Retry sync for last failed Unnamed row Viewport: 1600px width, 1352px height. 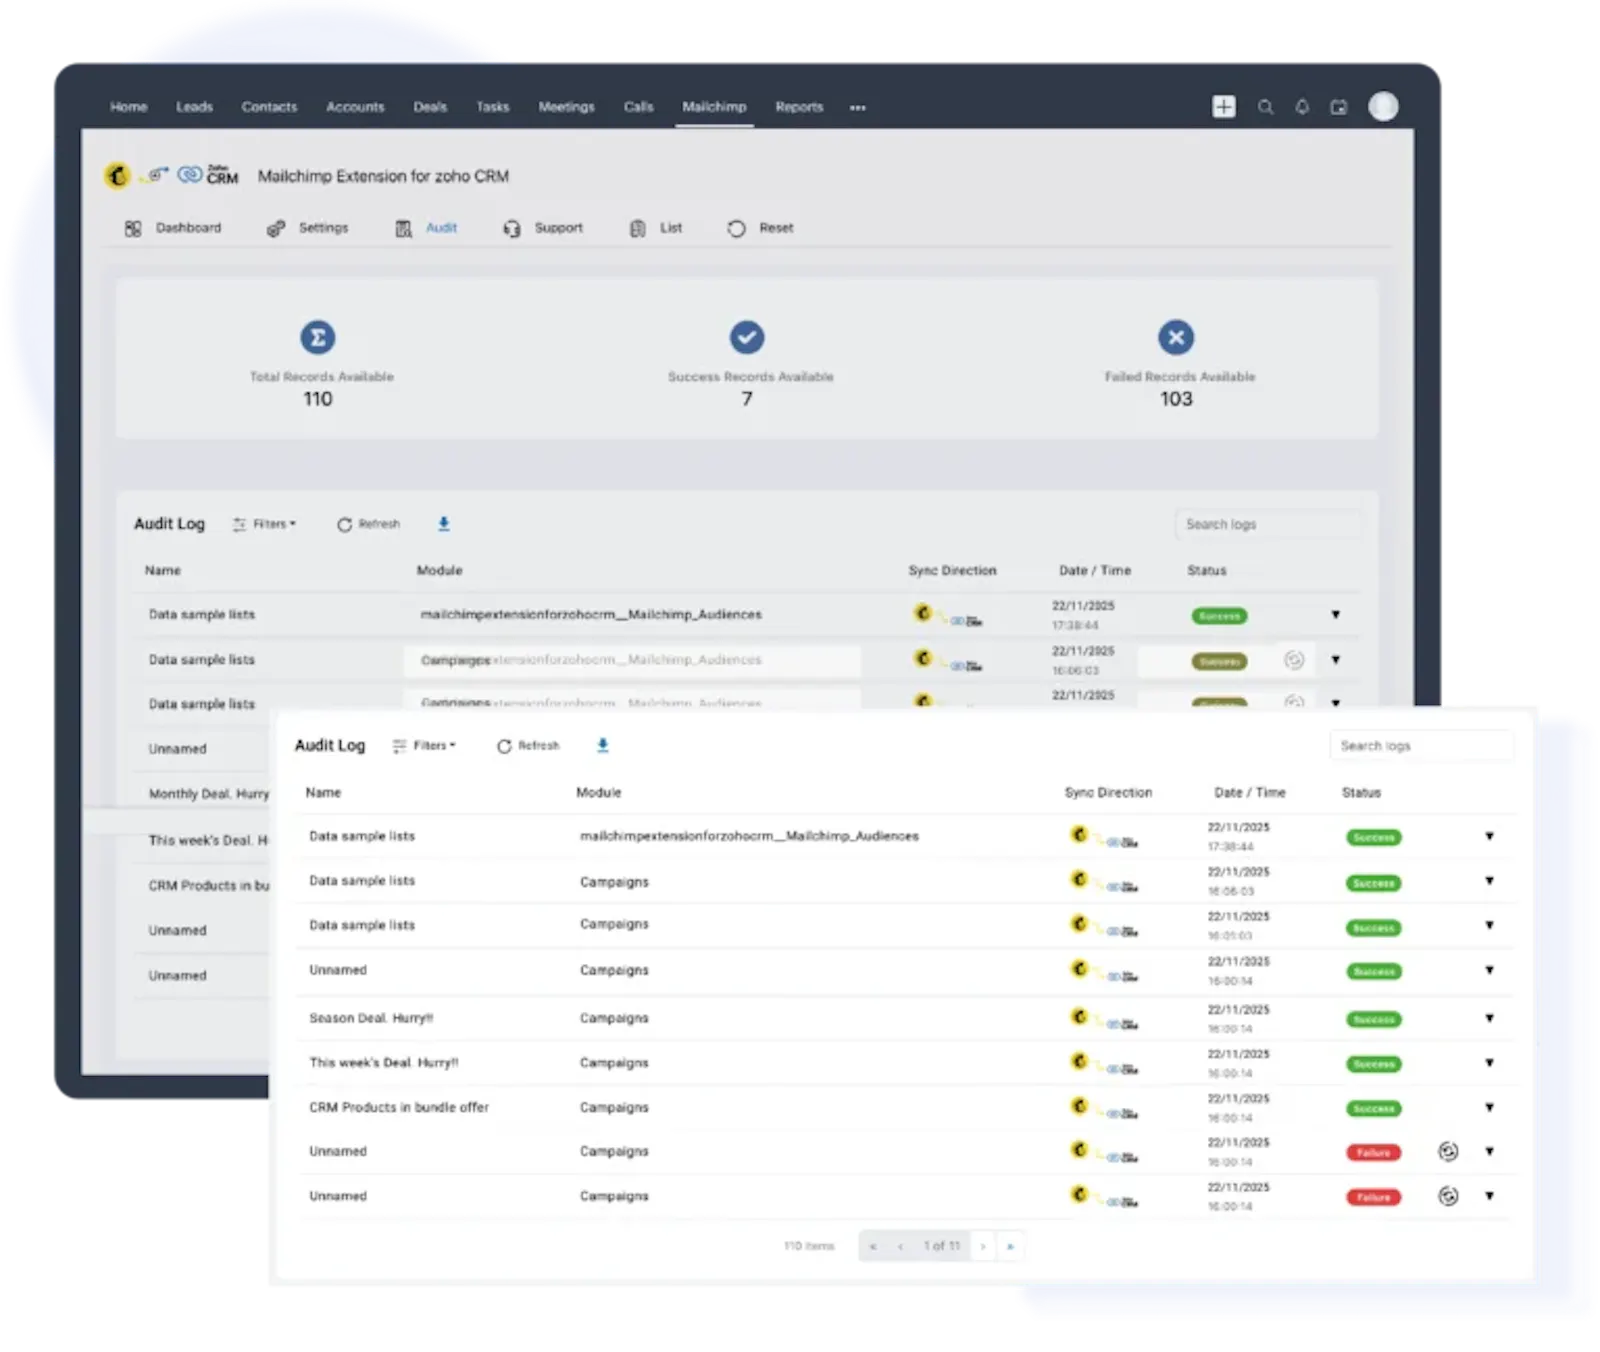(1447, 1196)
